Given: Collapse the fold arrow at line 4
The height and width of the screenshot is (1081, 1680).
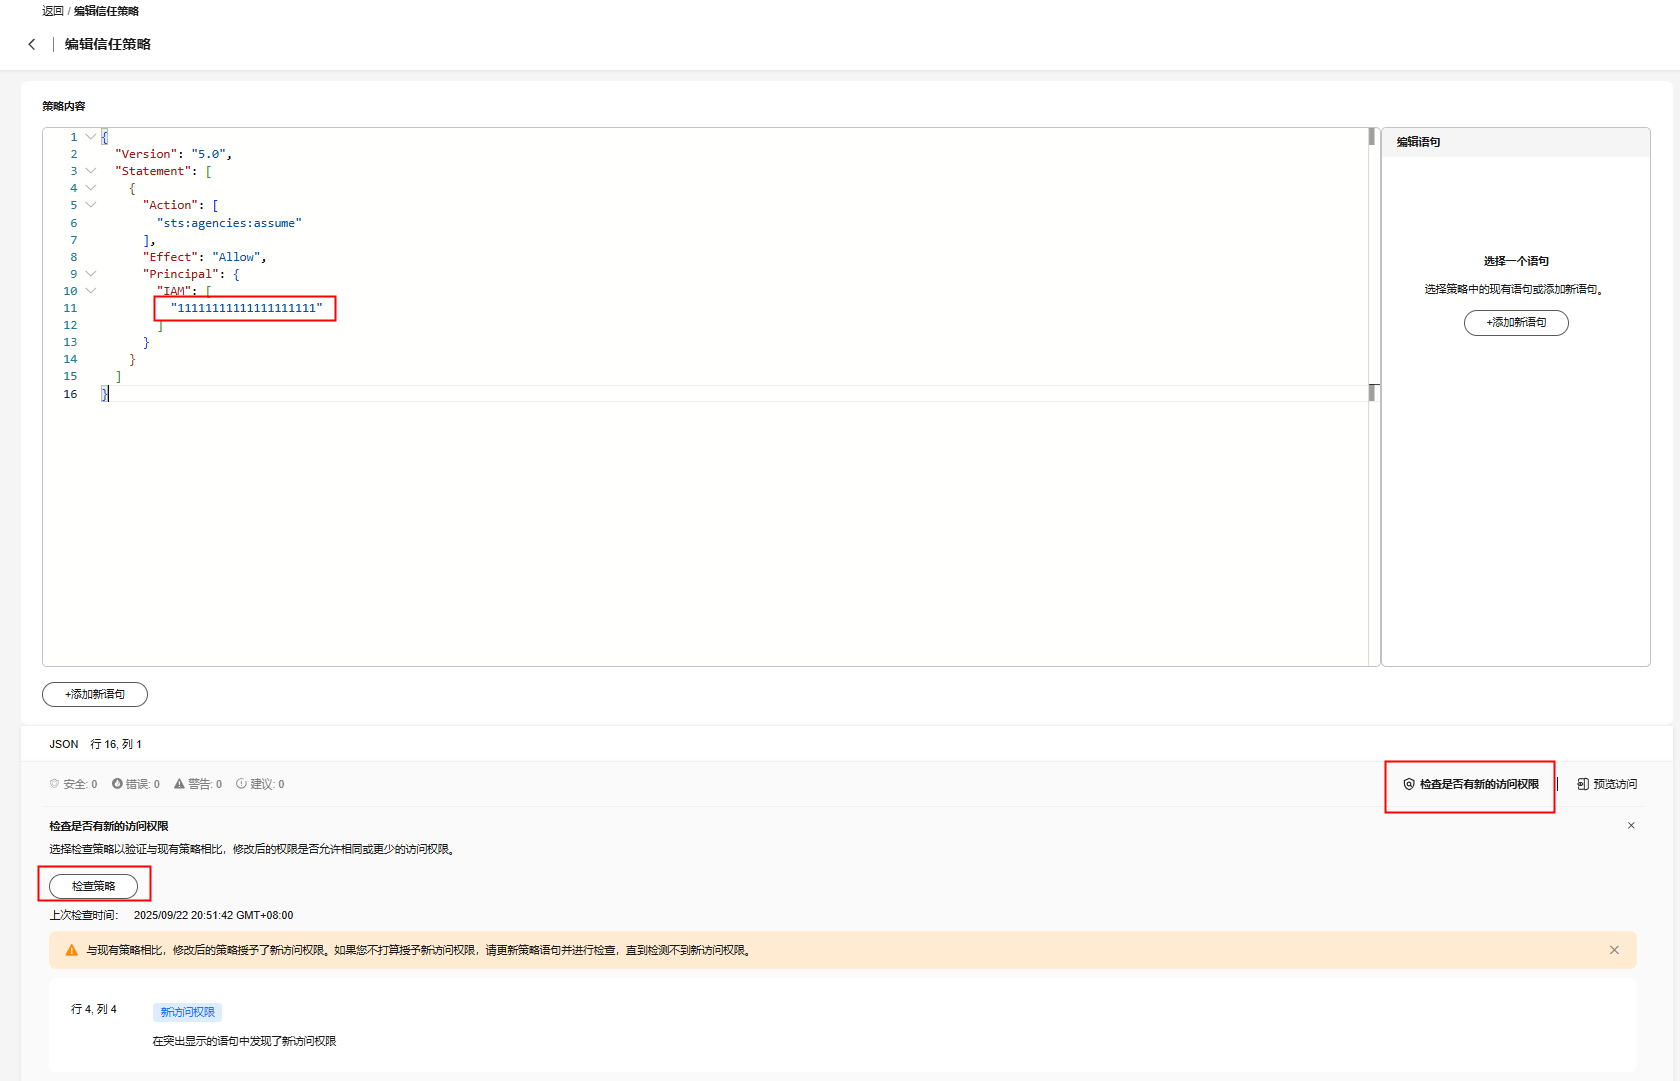Looking at the screenshot, I should click(x=91, y=188).
